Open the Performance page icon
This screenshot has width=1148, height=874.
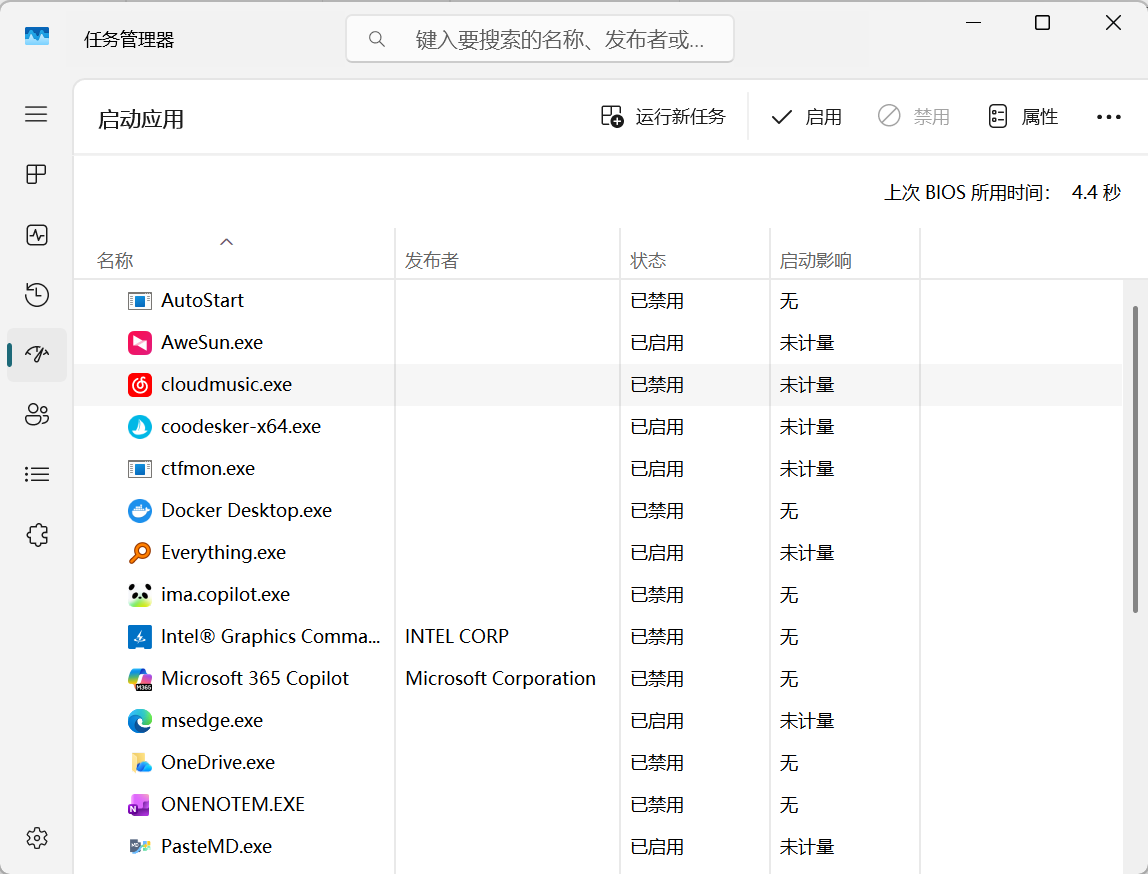click(36, 235)
